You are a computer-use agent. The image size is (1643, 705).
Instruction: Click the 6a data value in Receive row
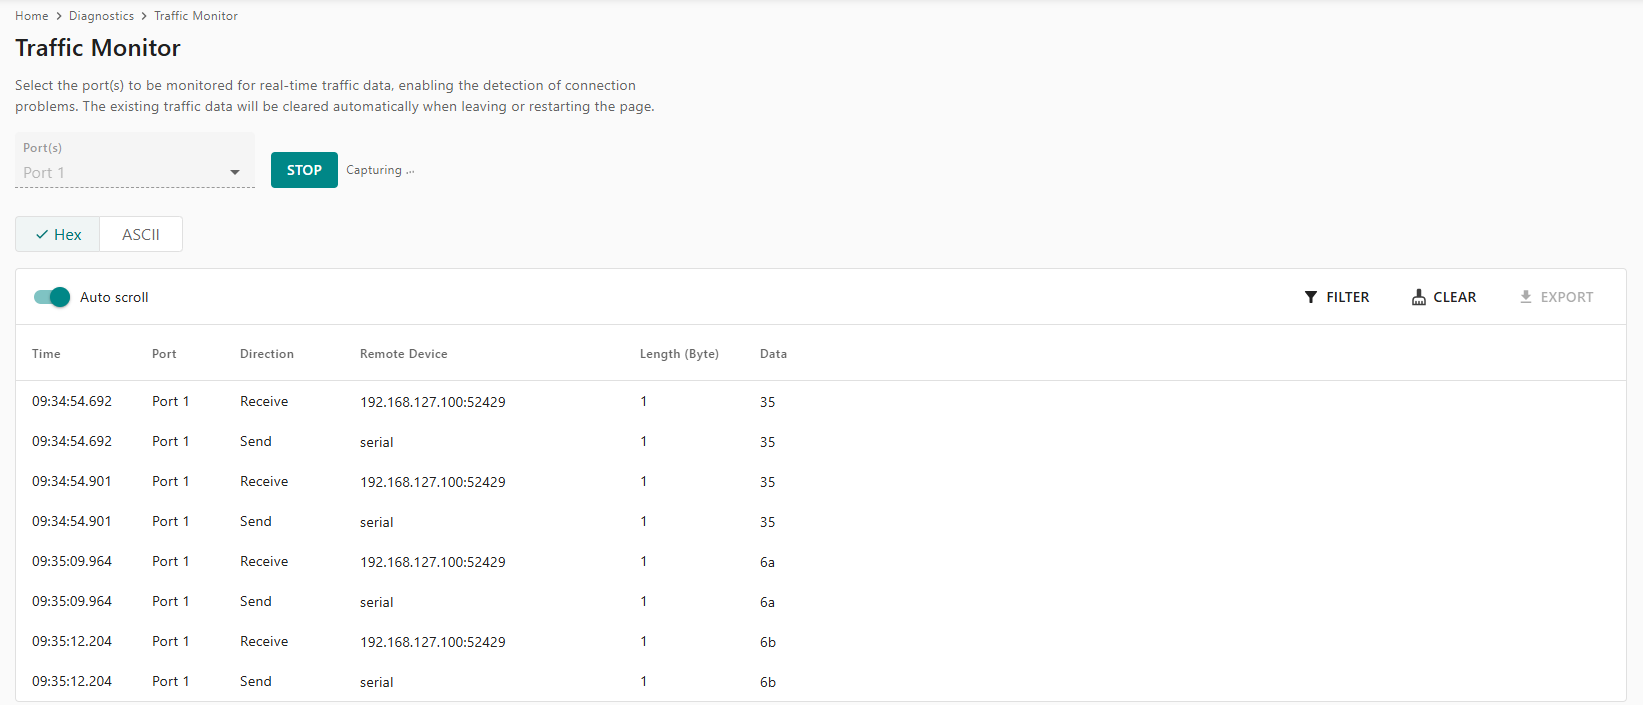pos(767,562)
